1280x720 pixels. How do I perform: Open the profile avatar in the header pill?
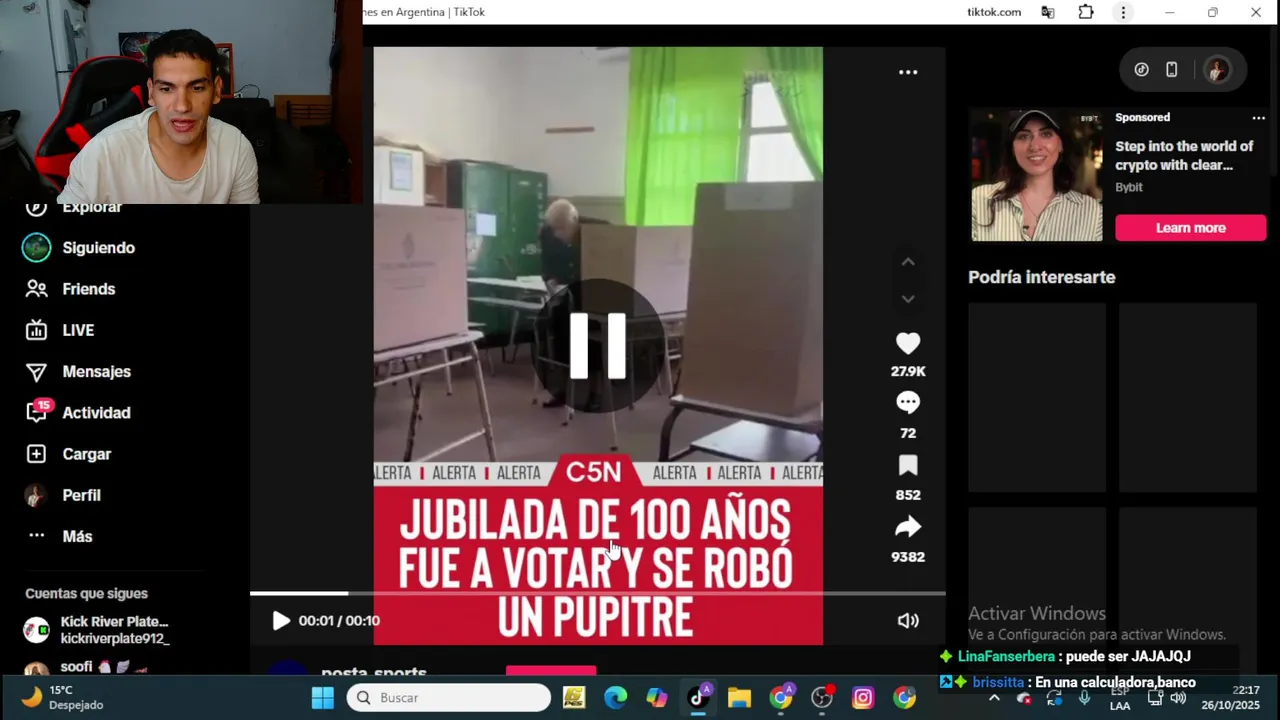[x=1216, y=70]
